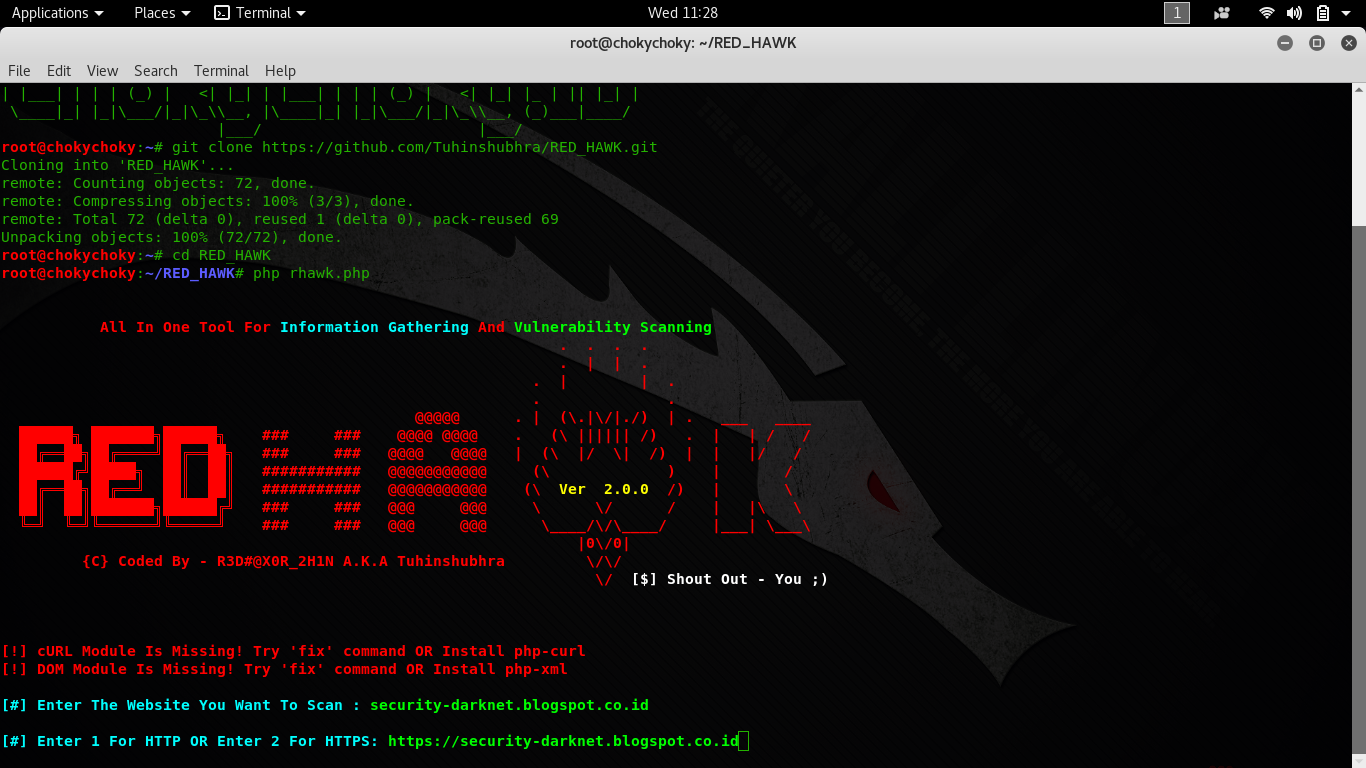
Task: Open the Terminal app menu in top bar
Action: coord(260,13)
